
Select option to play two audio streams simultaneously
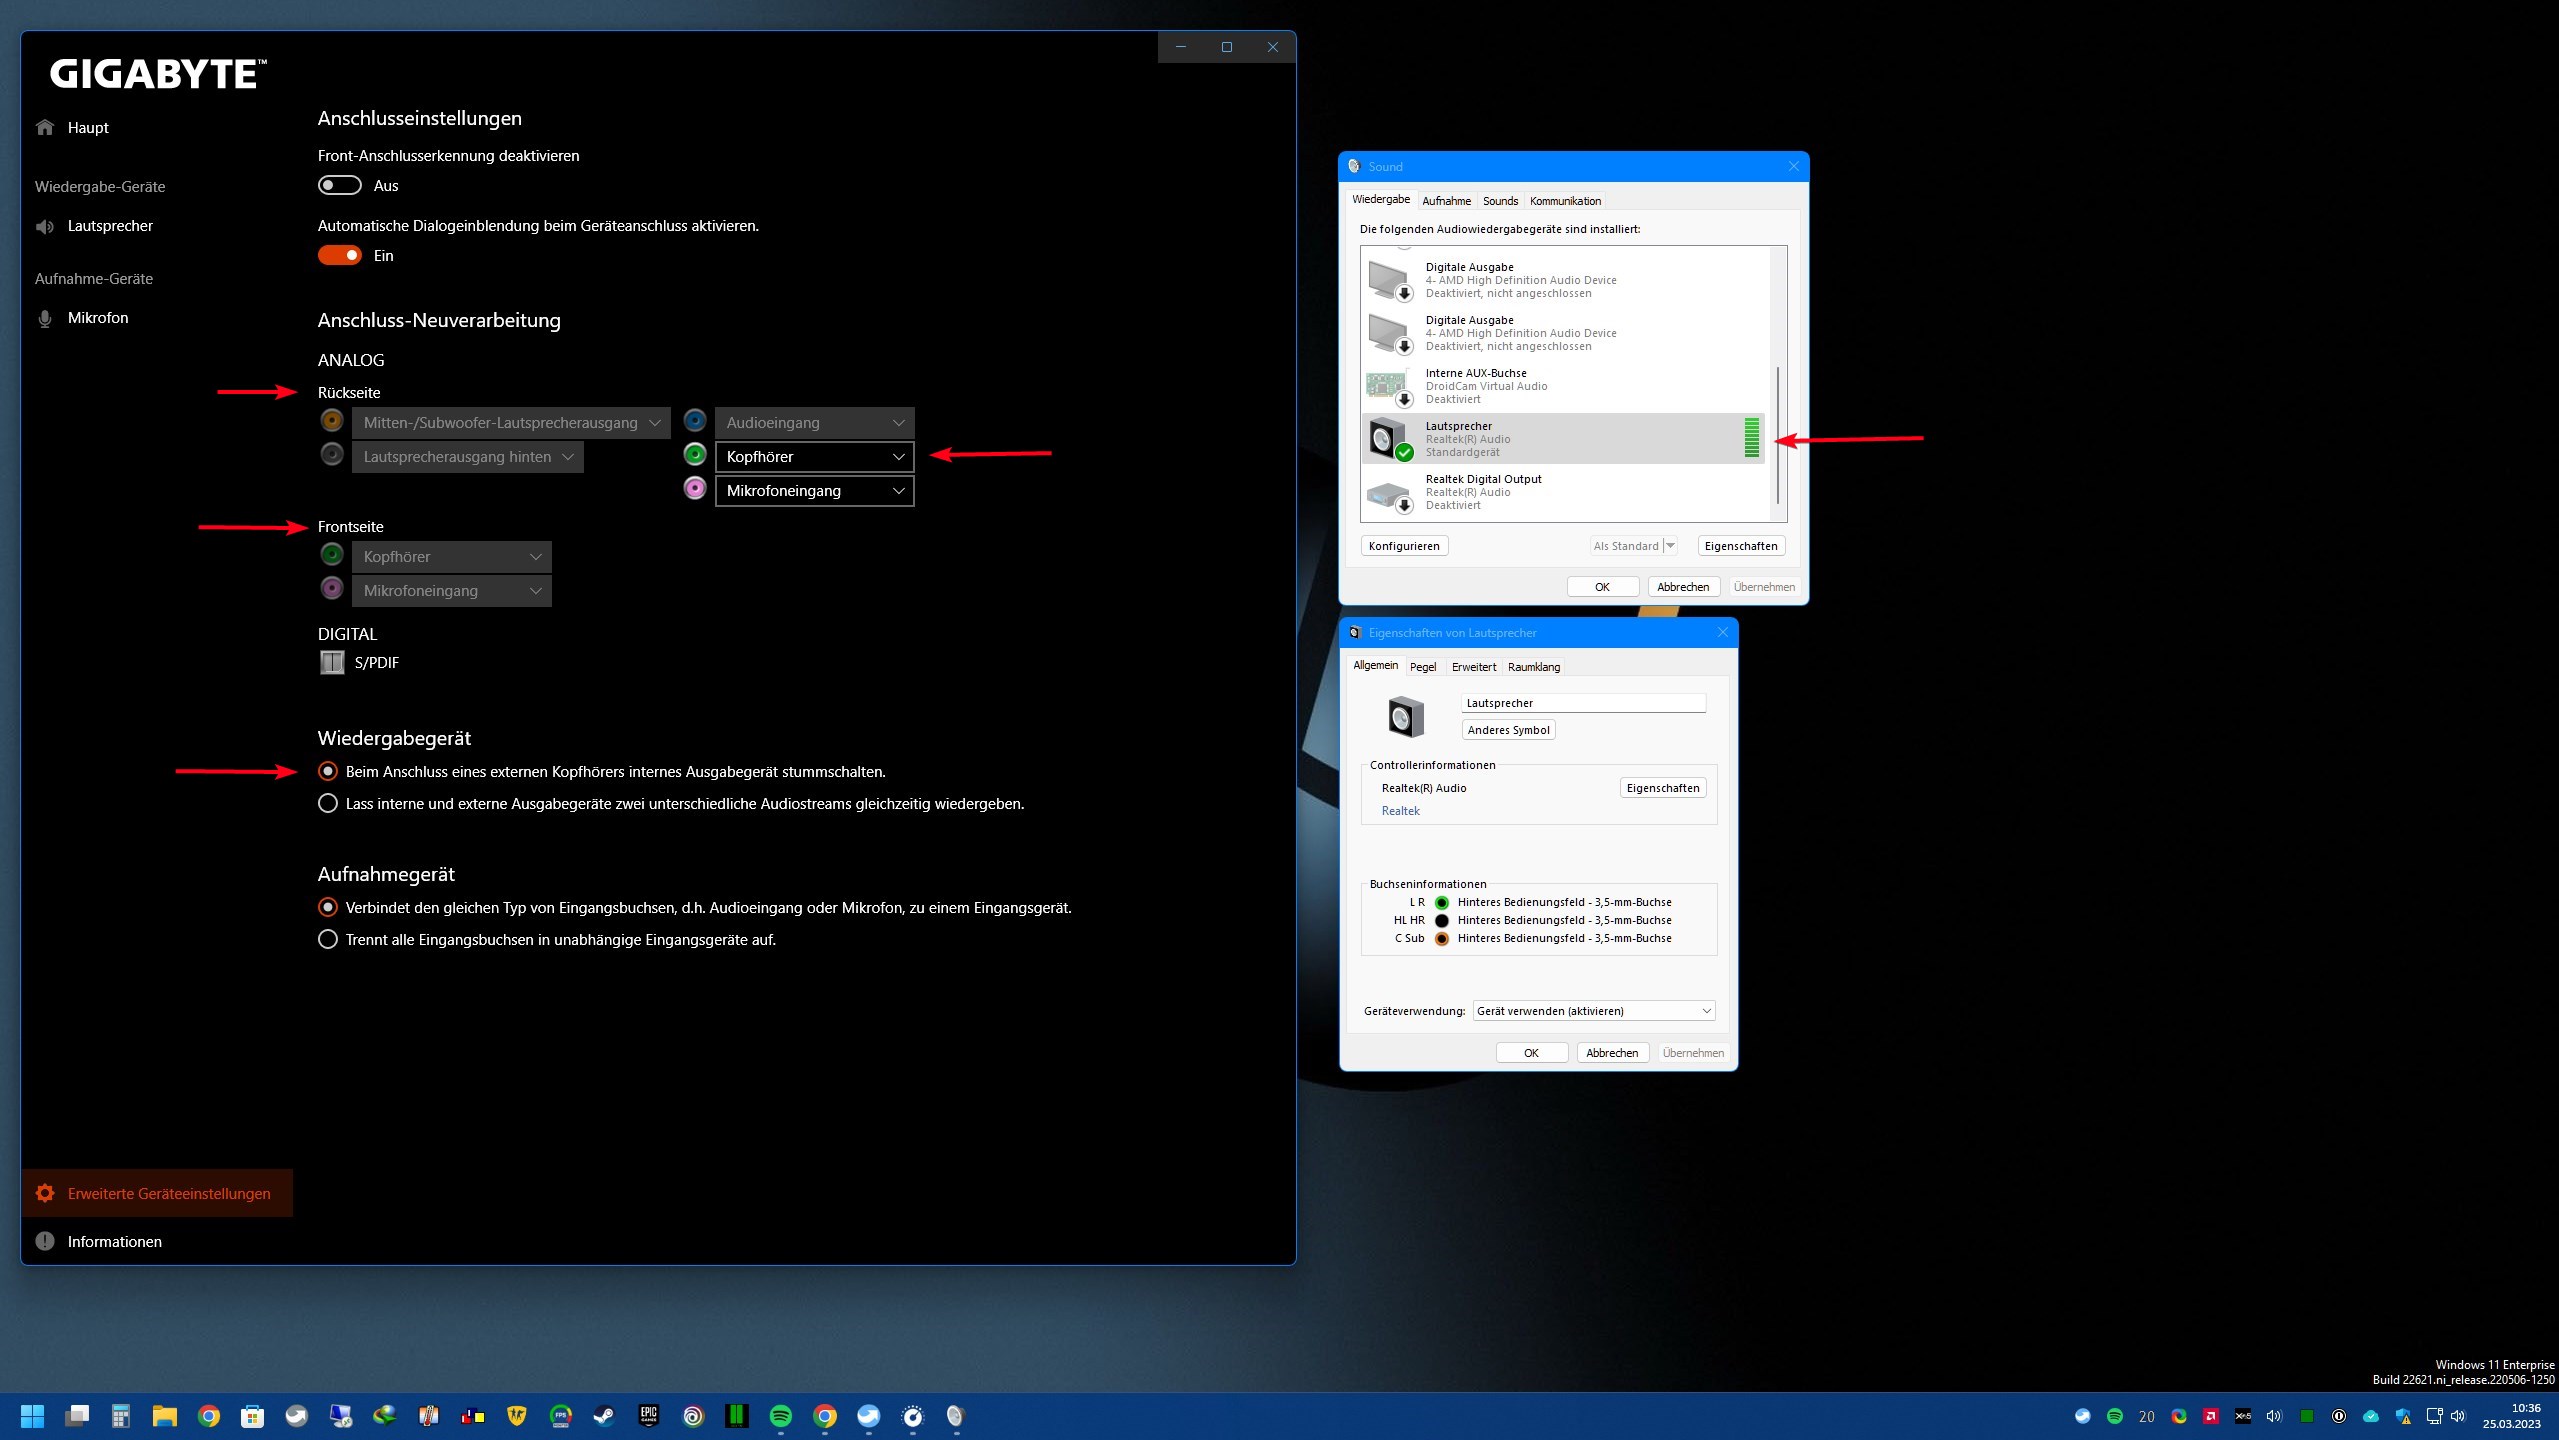(328, 804)
